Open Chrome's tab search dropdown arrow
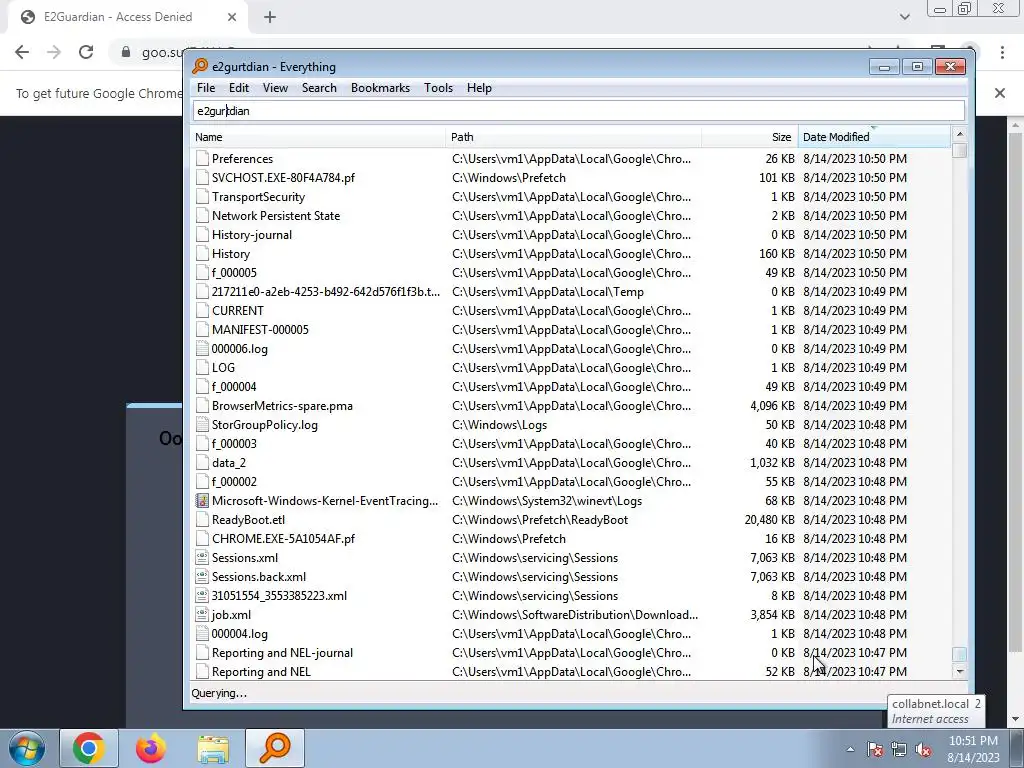This screenshot has height=768, width=1024. pos(904,17)
